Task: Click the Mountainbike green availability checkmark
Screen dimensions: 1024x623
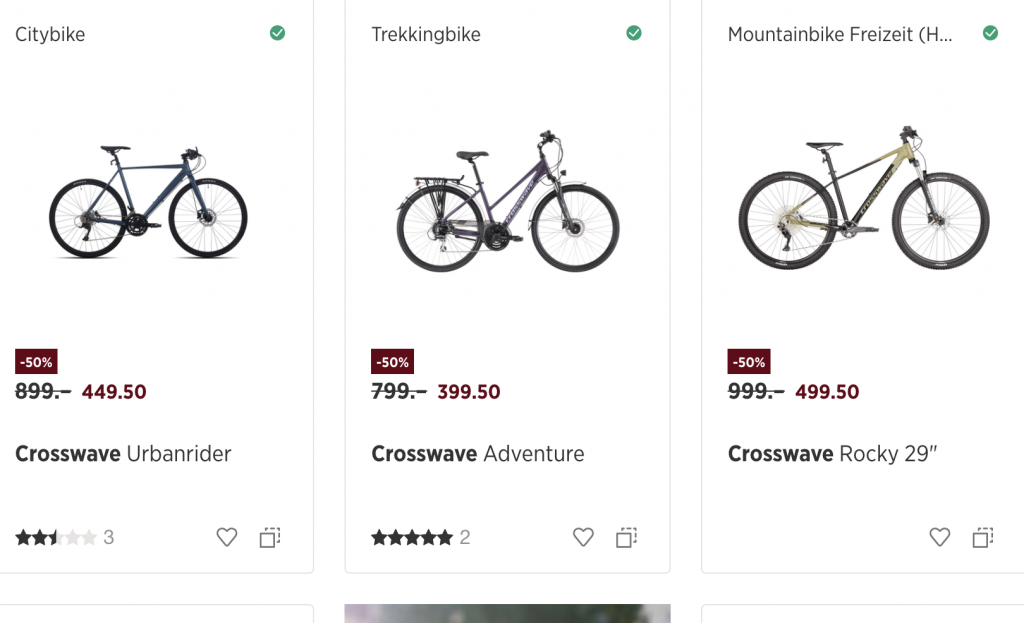Action: [x=990, y=33]
